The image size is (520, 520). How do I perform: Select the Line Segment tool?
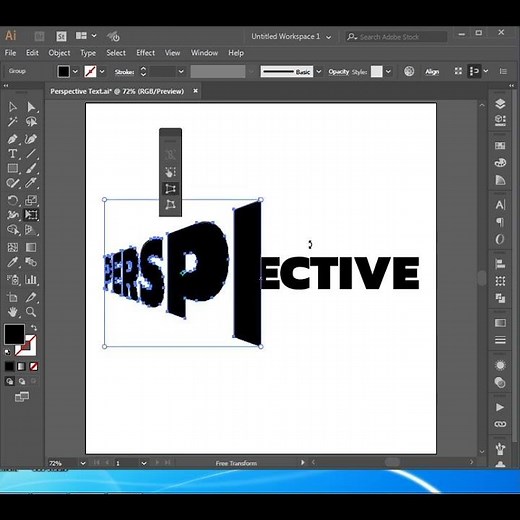(x=31, y=153)
